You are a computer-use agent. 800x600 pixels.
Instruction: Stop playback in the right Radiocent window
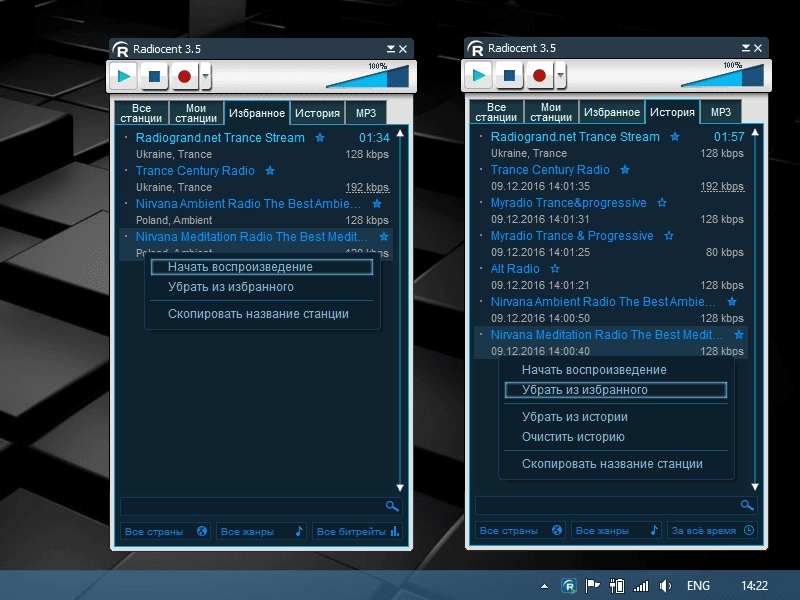click(509, 76)
